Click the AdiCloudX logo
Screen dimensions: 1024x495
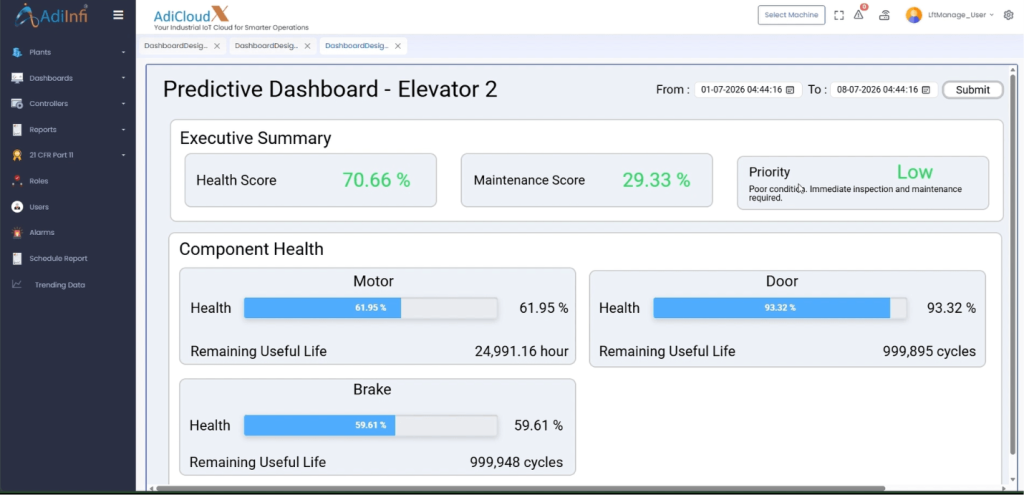[231, 18]
